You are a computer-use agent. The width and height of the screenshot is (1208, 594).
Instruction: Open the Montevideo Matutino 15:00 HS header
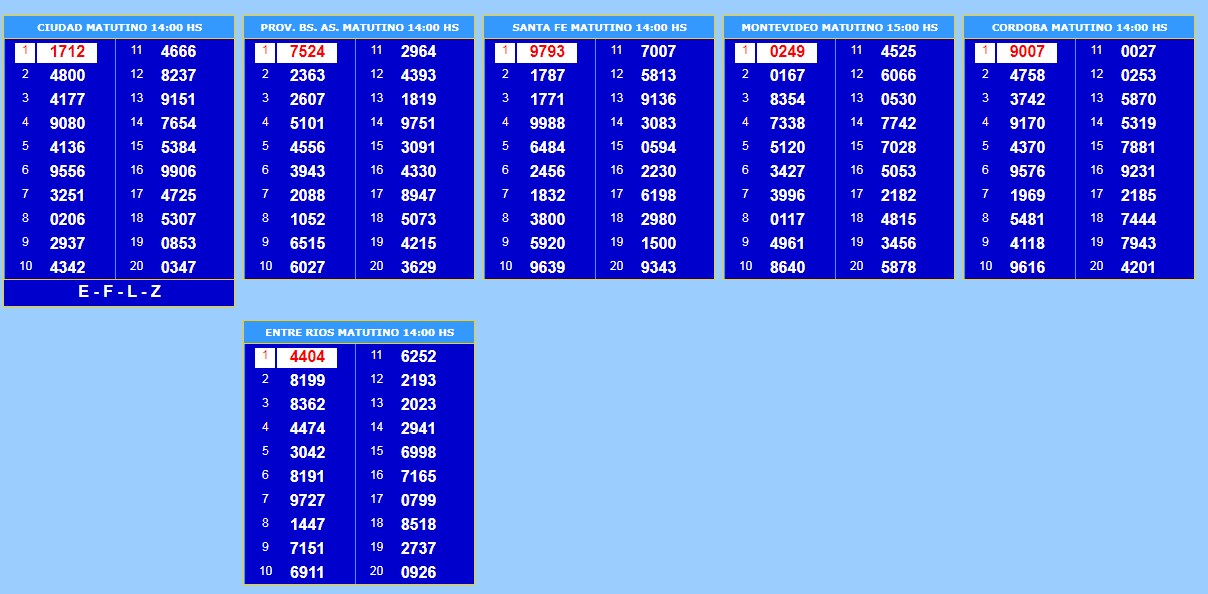click(839, 28)
